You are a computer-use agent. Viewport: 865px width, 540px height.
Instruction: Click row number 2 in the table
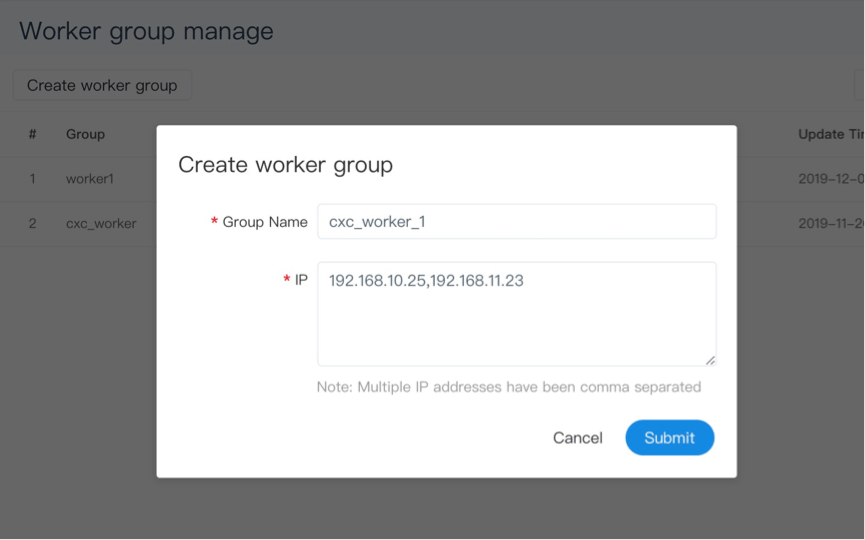32,223
